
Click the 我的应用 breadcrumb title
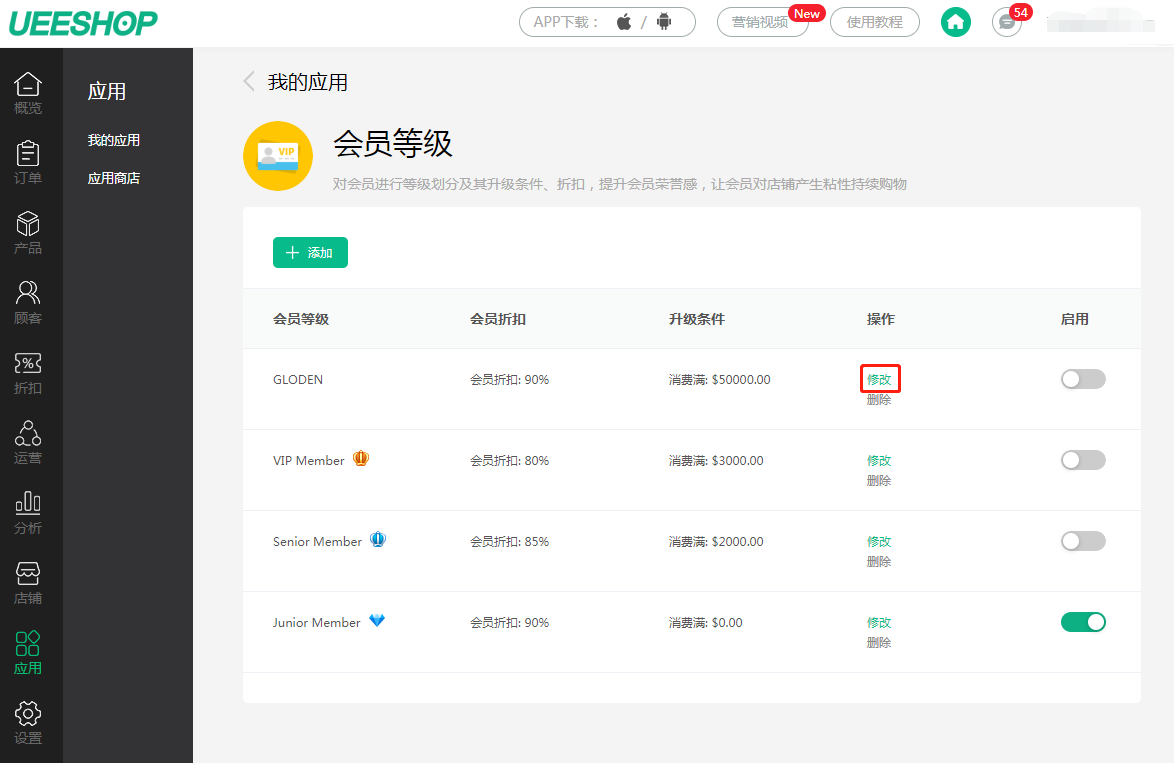point(308,82)
